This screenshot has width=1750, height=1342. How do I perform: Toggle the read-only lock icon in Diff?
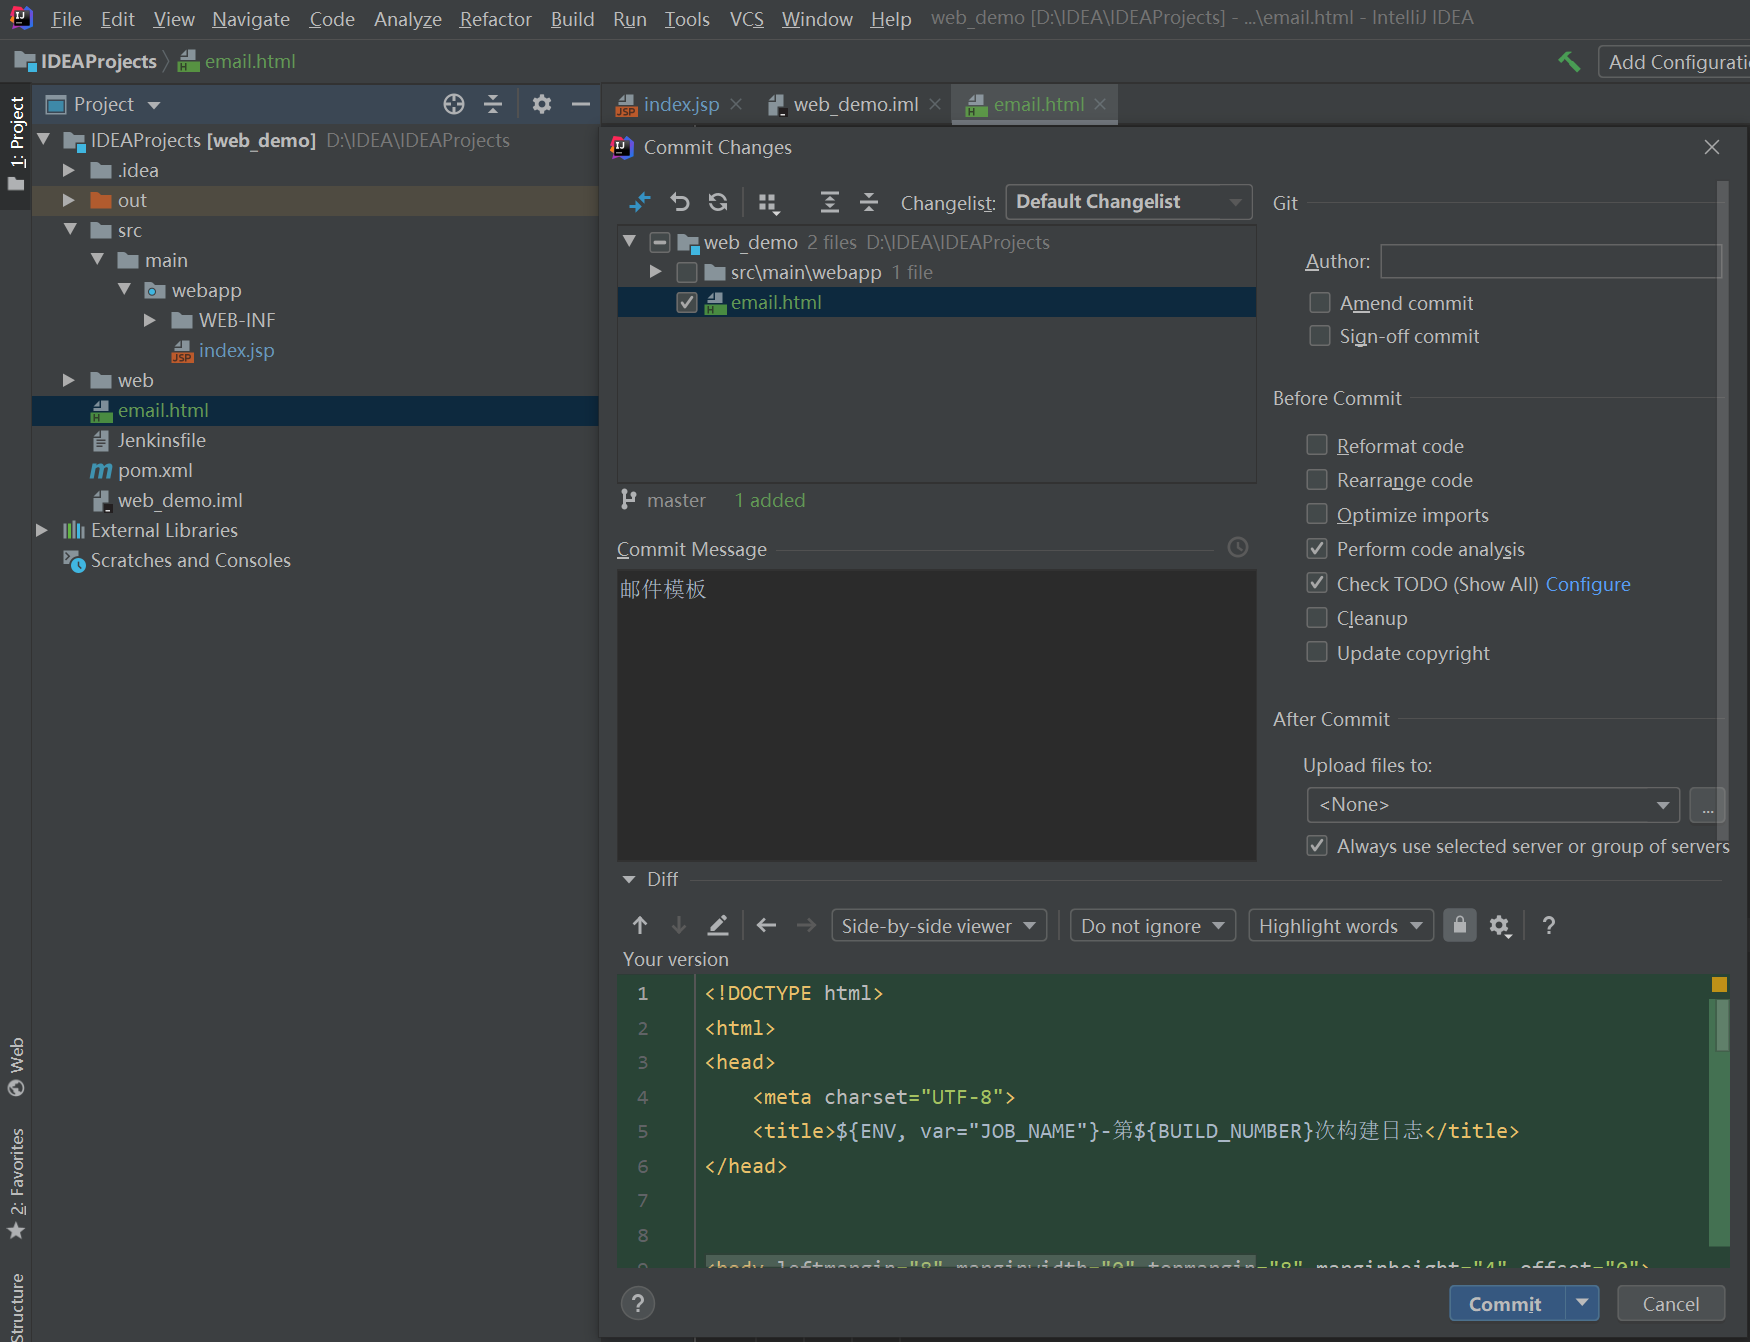coord(1460,925)
